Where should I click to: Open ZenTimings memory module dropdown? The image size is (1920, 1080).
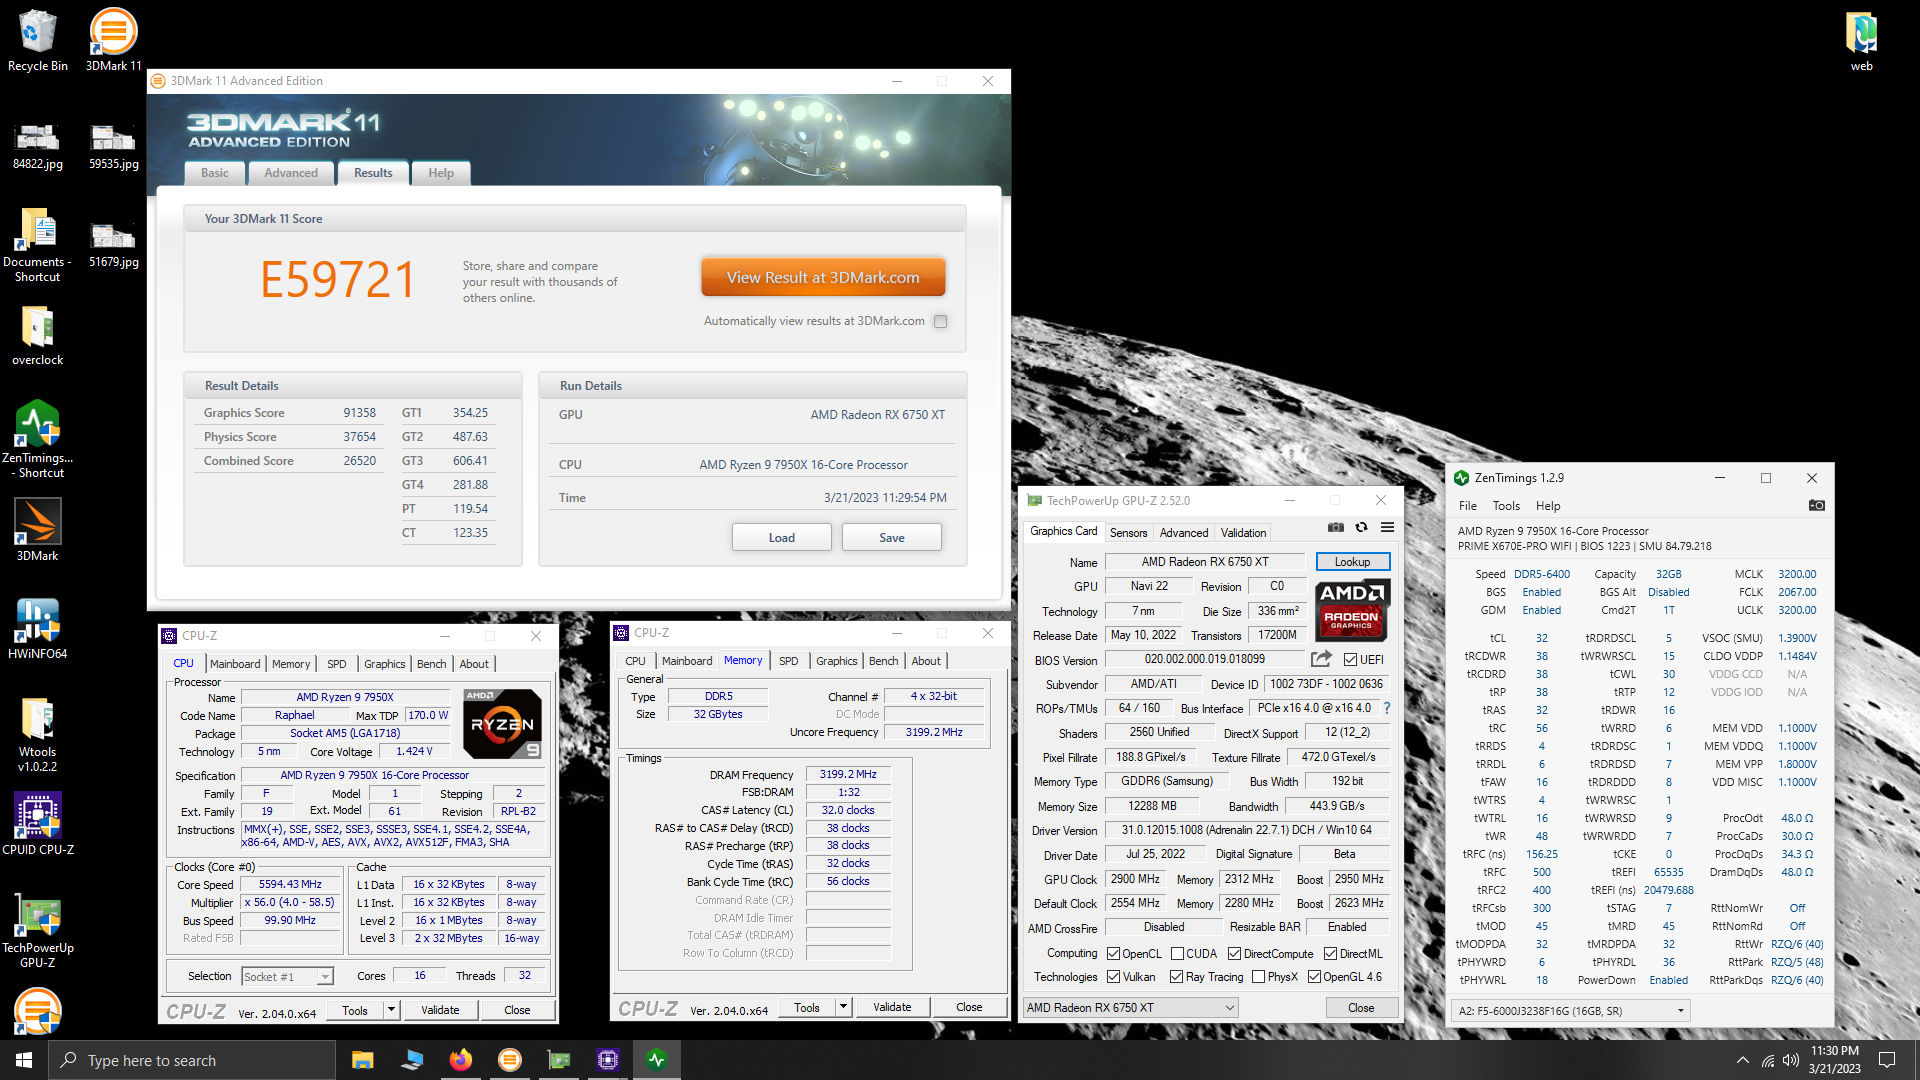pyautogui.click(x=1570, y=1011)
